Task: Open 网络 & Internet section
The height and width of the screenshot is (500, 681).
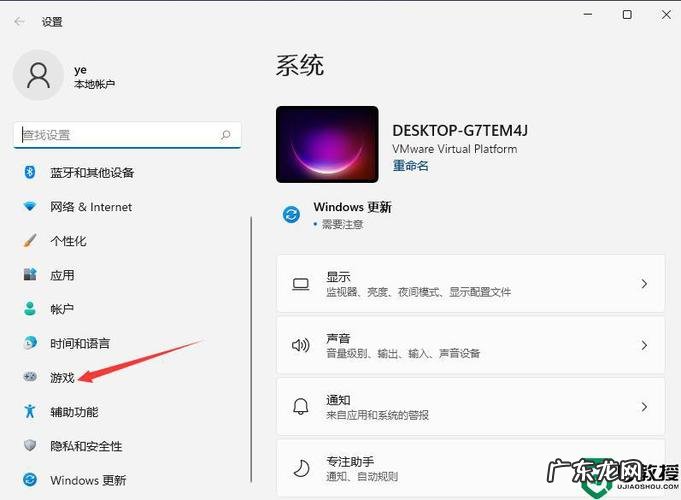Action: 91,207
